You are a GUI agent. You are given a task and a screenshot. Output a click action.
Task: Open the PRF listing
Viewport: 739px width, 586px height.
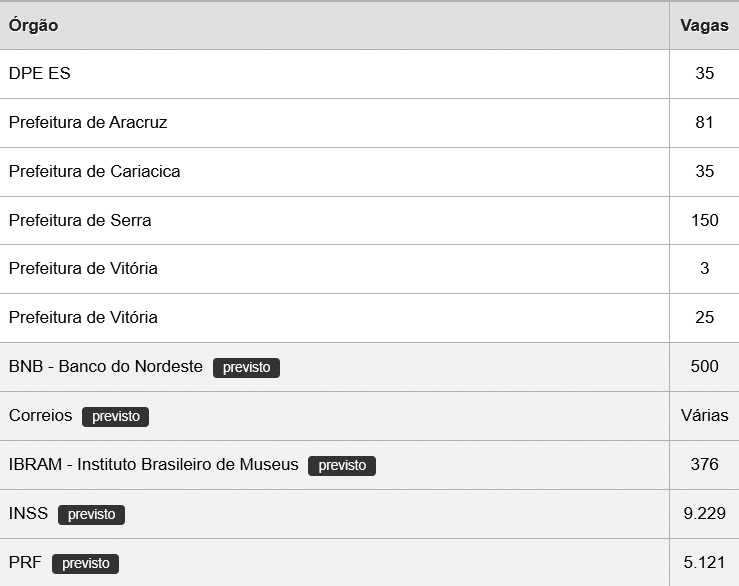pos(25,563)
